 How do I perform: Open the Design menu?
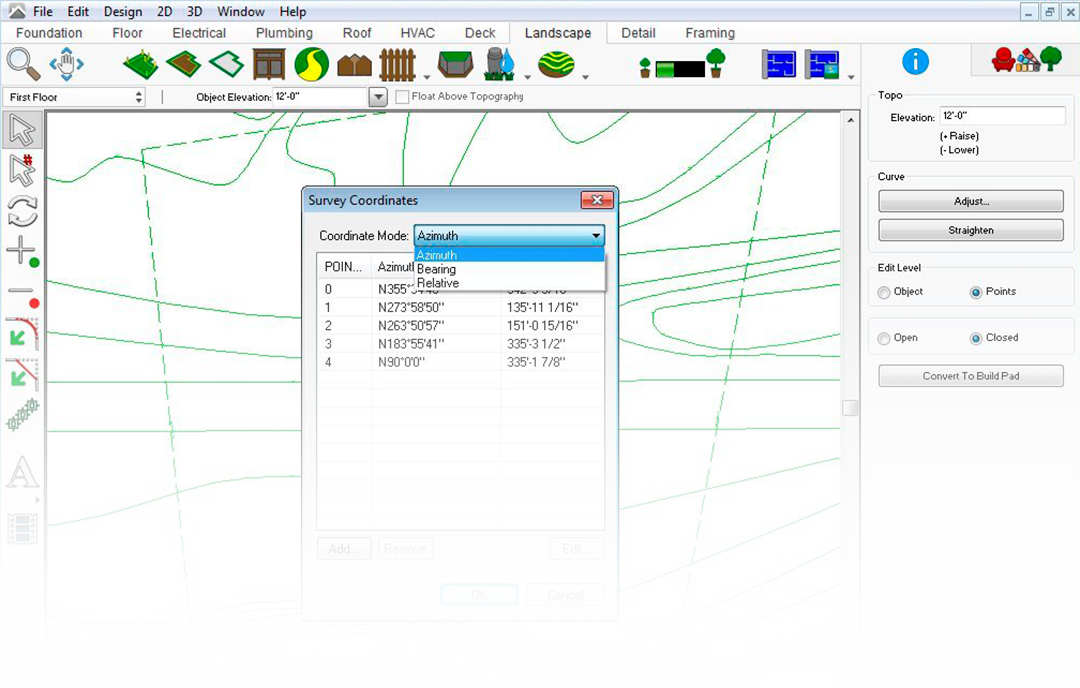(123, 12)
